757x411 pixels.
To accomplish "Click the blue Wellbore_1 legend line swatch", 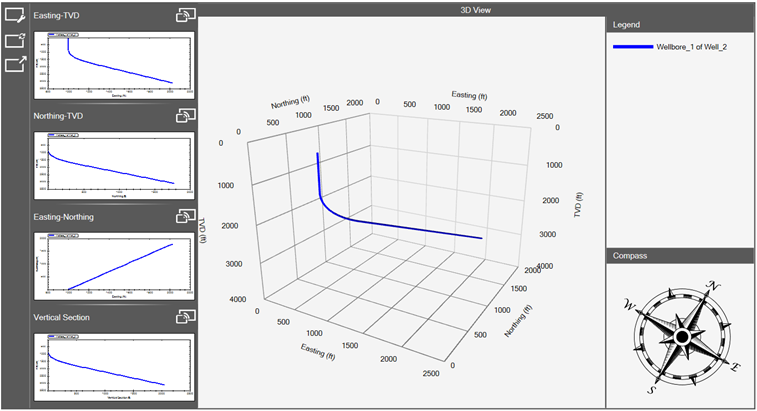I will tap(632, 47).
